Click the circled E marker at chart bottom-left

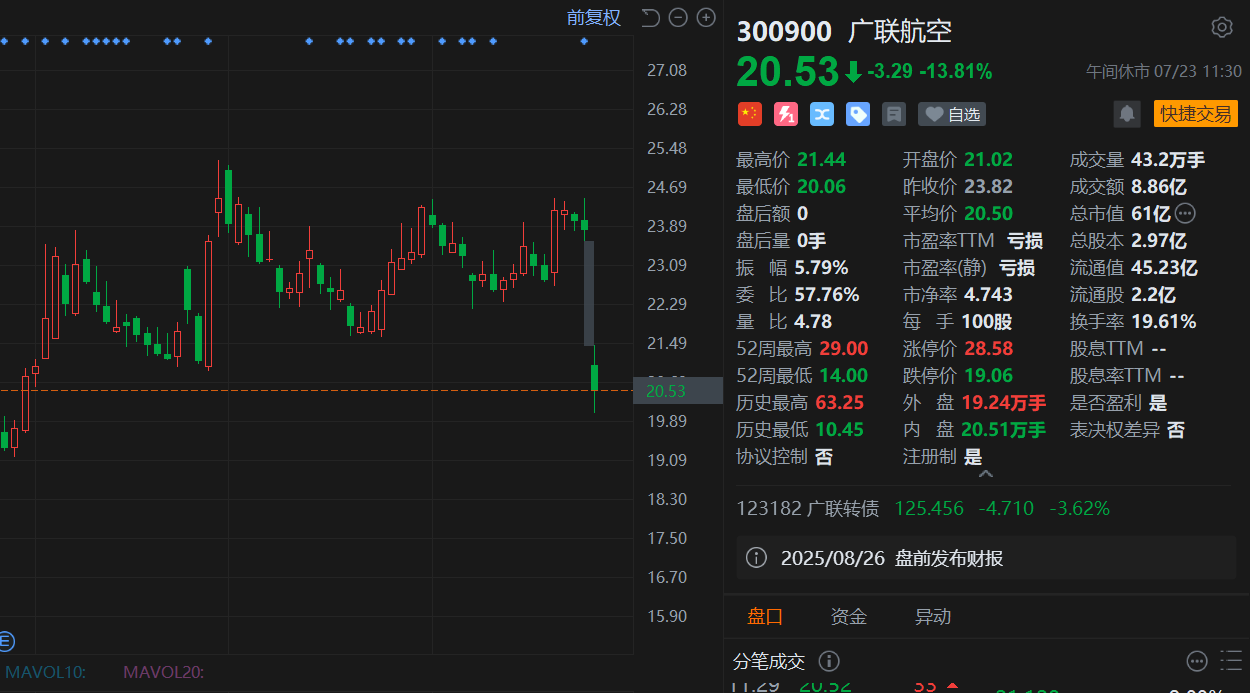(x=5, y=641)
